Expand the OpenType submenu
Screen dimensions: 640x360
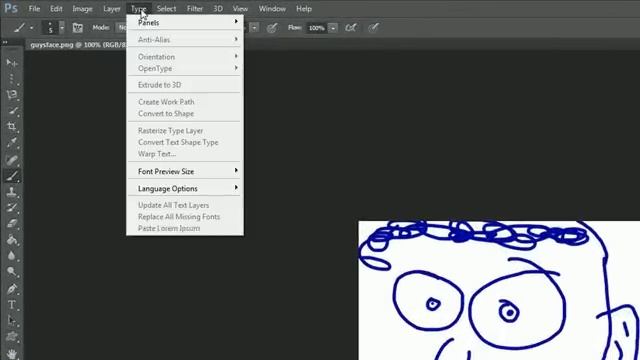pyautogui.click(x=185, y=69)
